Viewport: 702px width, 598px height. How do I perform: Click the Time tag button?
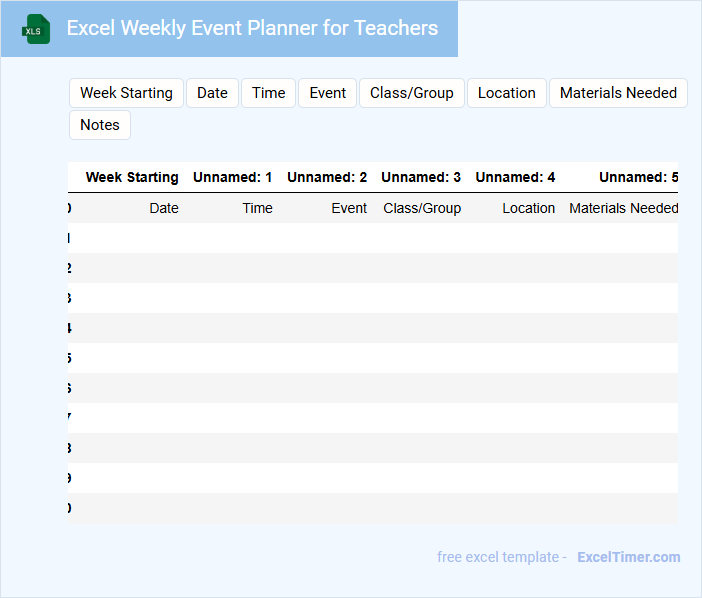pyautogui.click(x=268, y=93)
